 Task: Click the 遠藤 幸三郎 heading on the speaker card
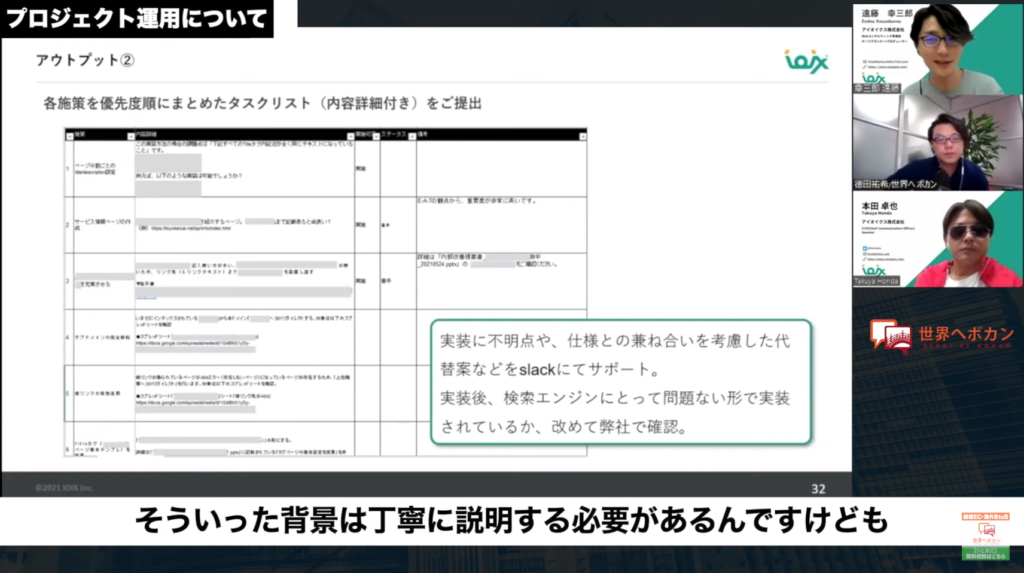[x=887, y=13]
